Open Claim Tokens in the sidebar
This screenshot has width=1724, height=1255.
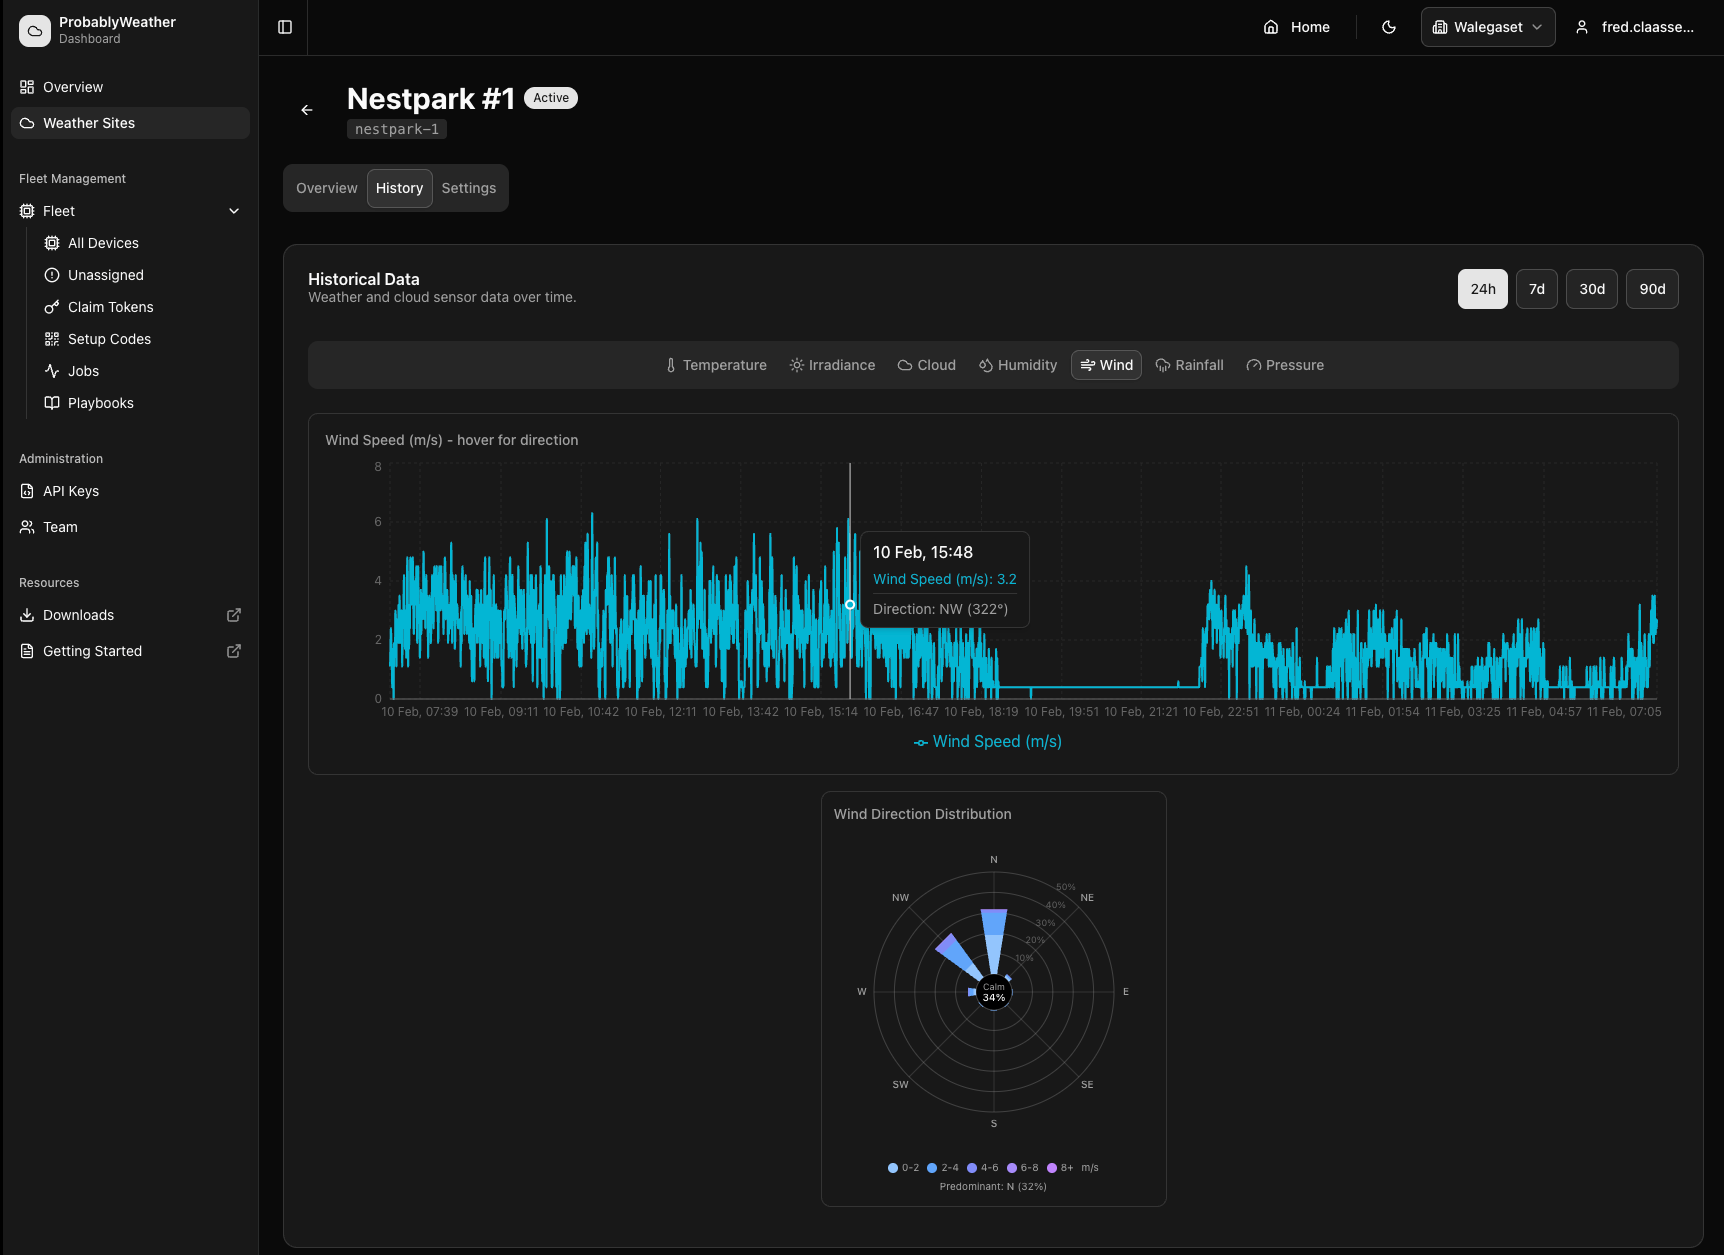pyautogui.click(x=110, y=307)
